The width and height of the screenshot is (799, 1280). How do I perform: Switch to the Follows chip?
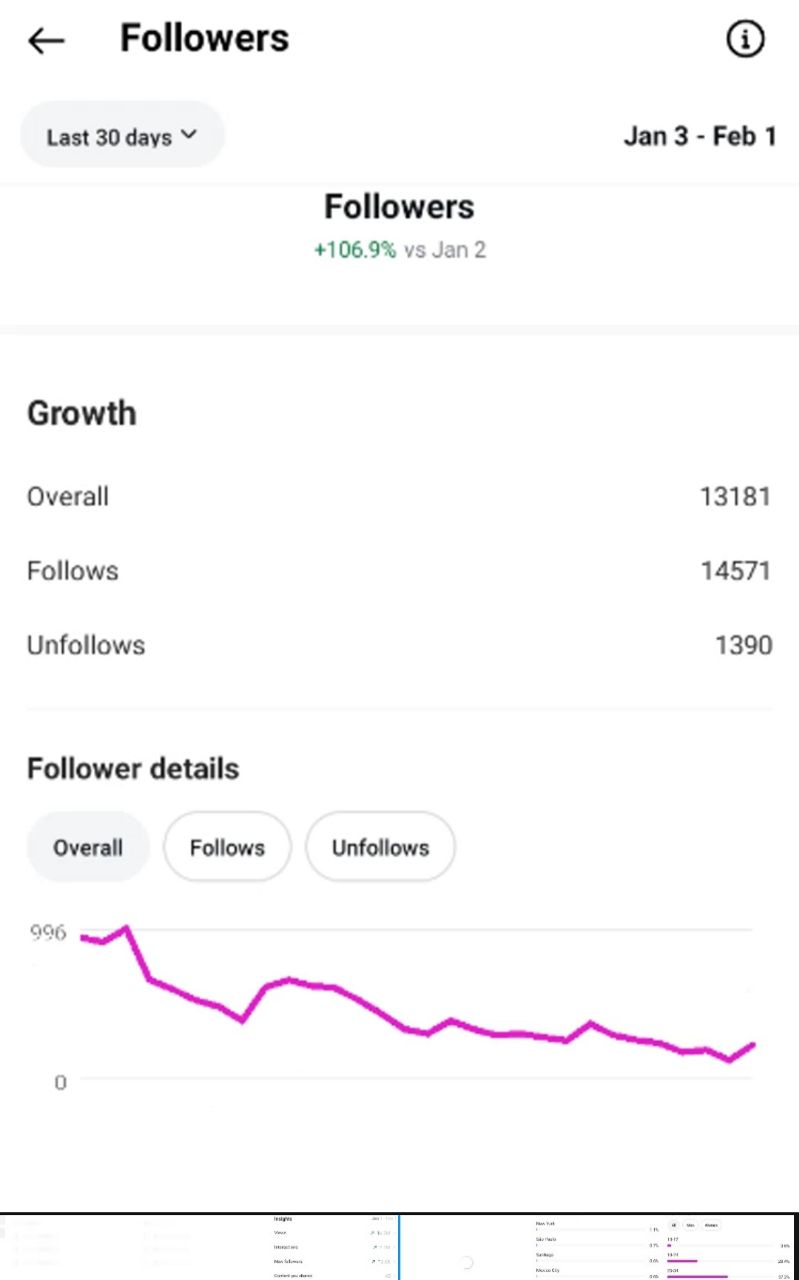[227, 847]
